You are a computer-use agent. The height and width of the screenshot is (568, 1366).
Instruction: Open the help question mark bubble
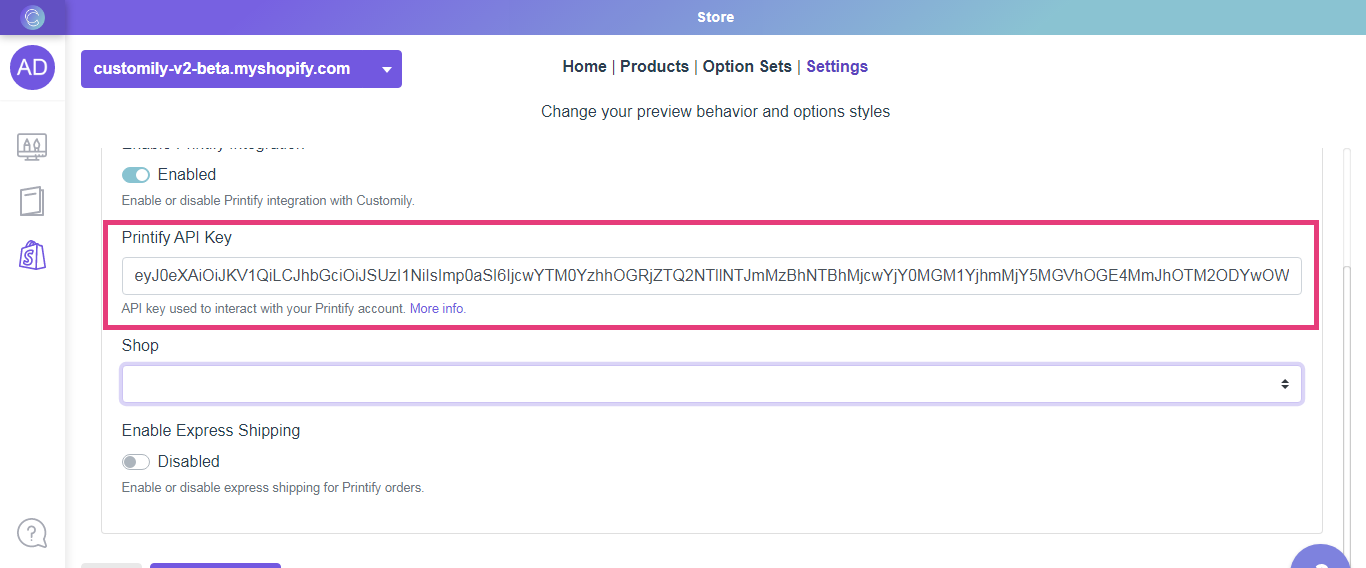pos(32,532)
